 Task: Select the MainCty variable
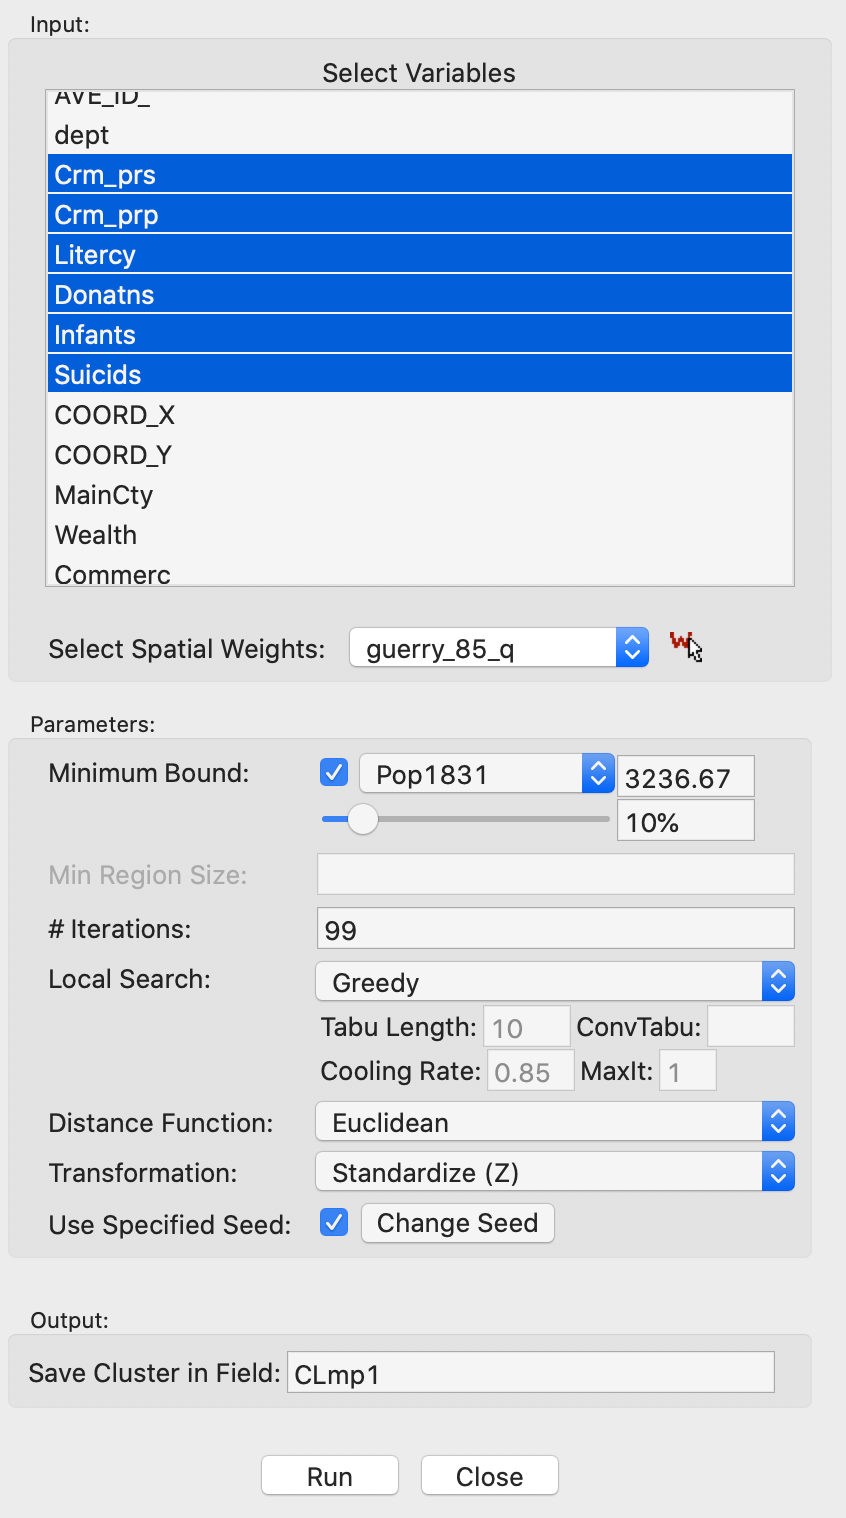coord(420,495)
